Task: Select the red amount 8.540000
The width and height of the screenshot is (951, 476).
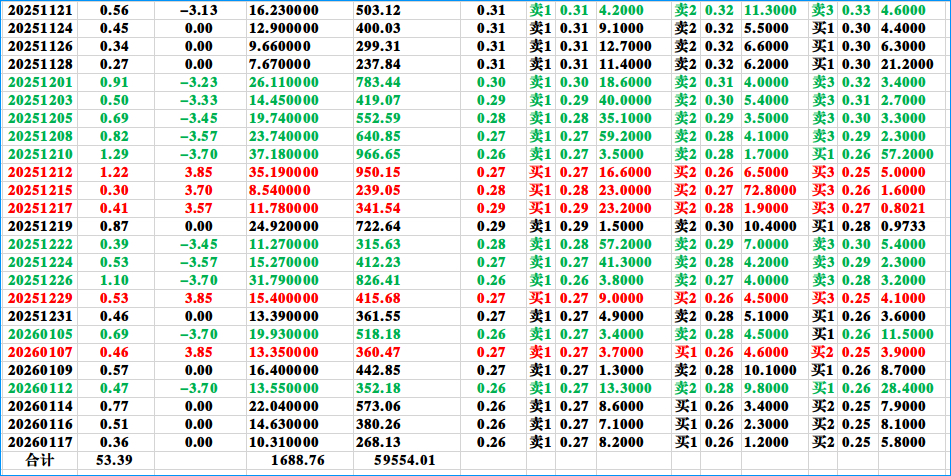Action: click(280, 190)
